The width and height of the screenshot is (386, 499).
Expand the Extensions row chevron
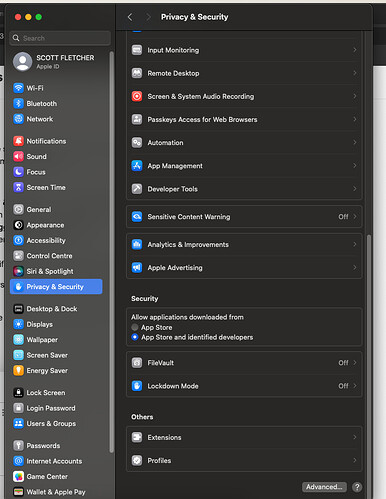pos(355,437)
